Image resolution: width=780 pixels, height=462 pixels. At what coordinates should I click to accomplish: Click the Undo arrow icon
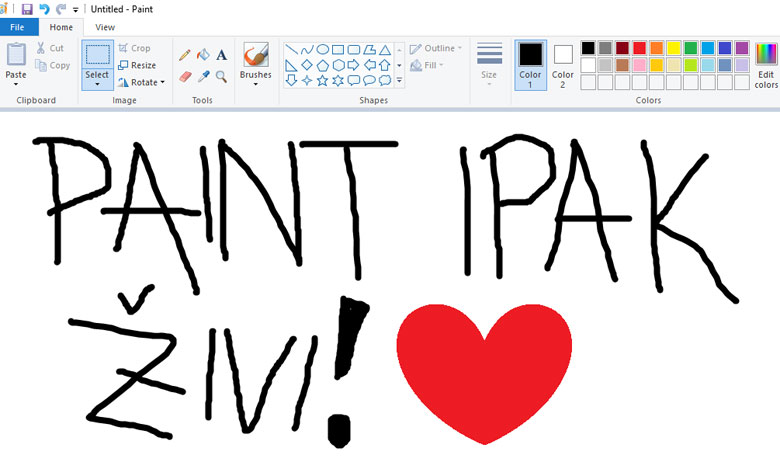[44, 9]
